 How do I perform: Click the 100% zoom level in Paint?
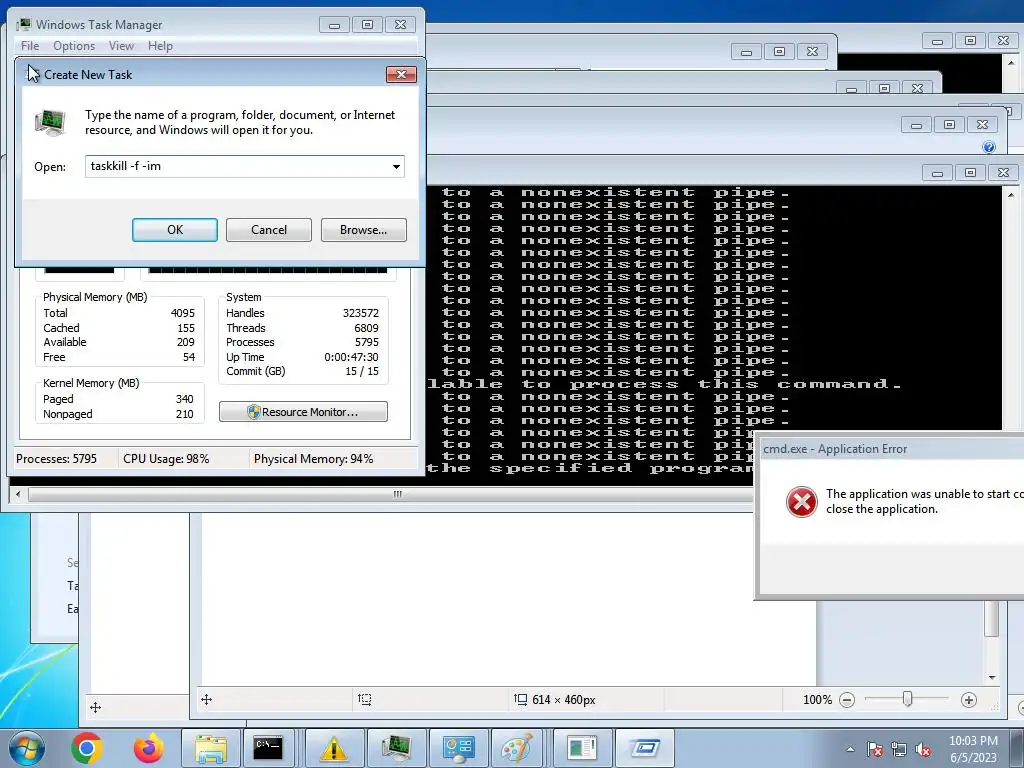pos(818,700)
